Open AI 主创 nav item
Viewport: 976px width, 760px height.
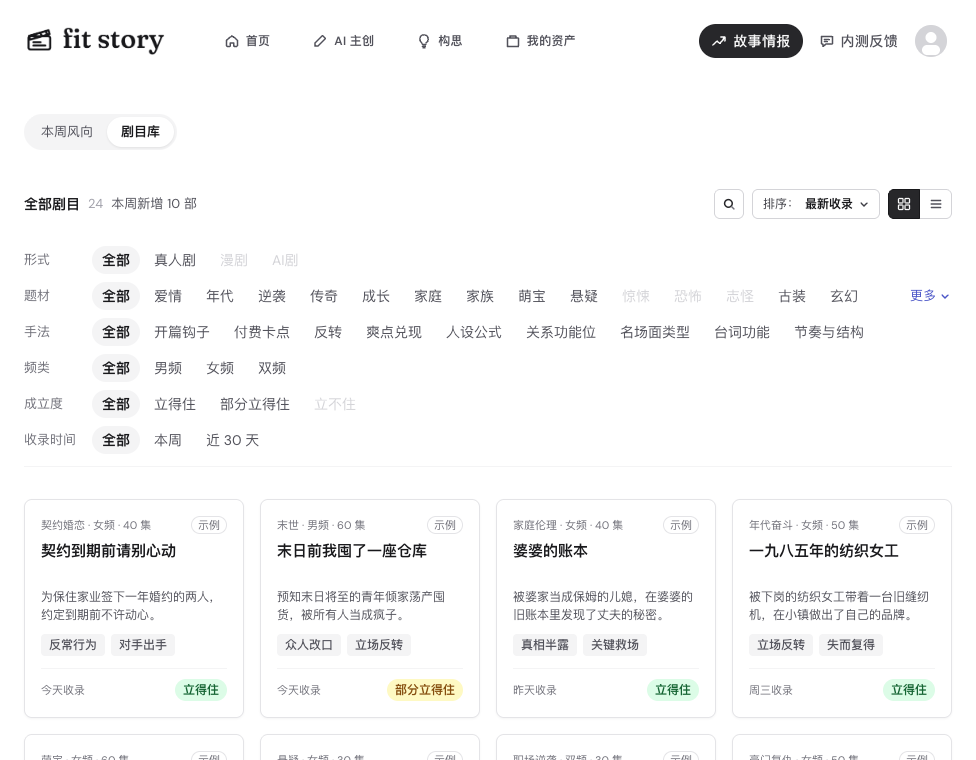[344, 41]
